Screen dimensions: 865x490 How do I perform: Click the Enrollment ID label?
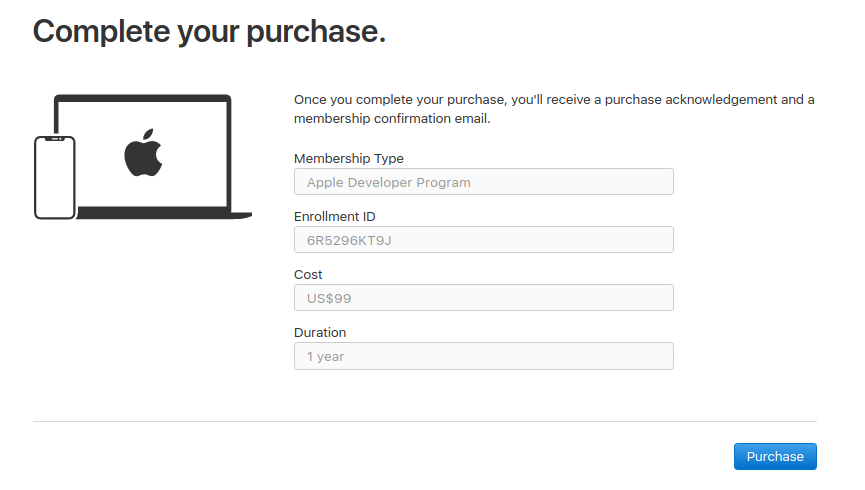(x=335, y=216)
